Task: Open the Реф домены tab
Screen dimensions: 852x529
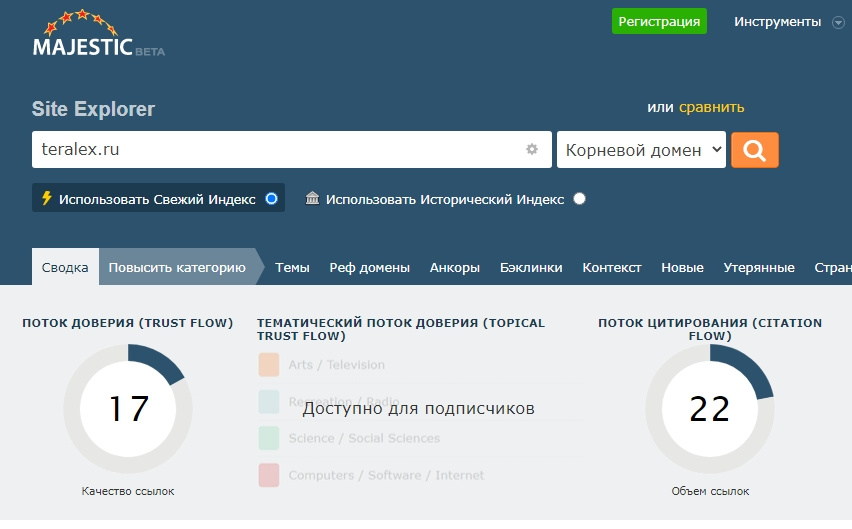Action: point(369,267)
